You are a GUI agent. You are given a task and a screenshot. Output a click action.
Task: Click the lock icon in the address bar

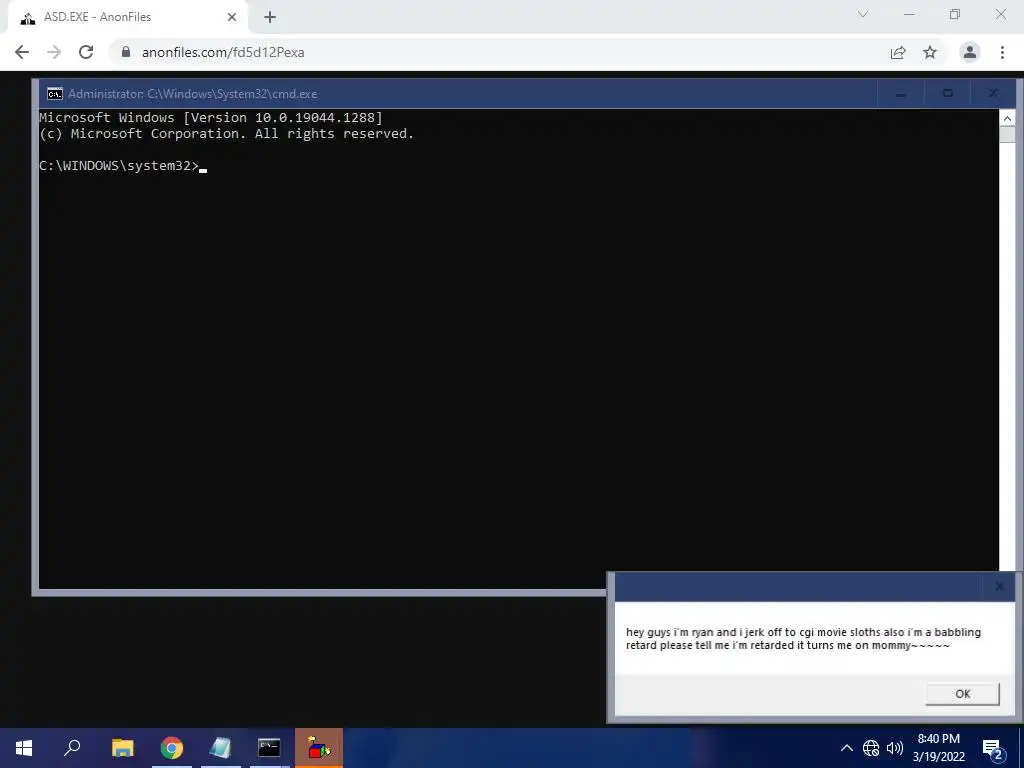tap(125, 52)
